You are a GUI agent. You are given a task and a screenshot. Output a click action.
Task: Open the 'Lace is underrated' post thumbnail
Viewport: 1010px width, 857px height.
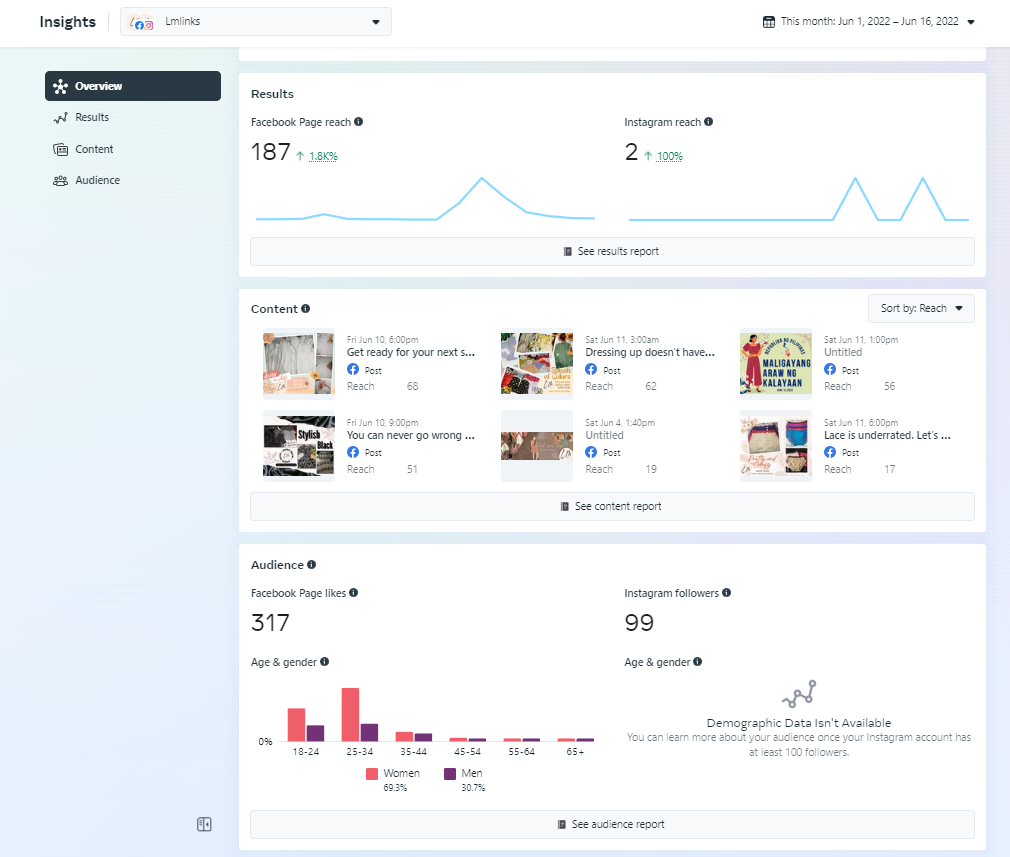(x=776, y=446)
